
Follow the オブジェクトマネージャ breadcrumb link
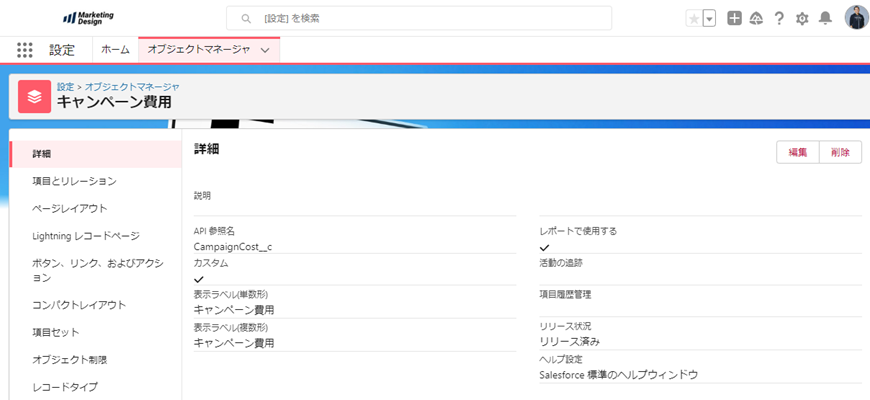[x=132, y=87]
